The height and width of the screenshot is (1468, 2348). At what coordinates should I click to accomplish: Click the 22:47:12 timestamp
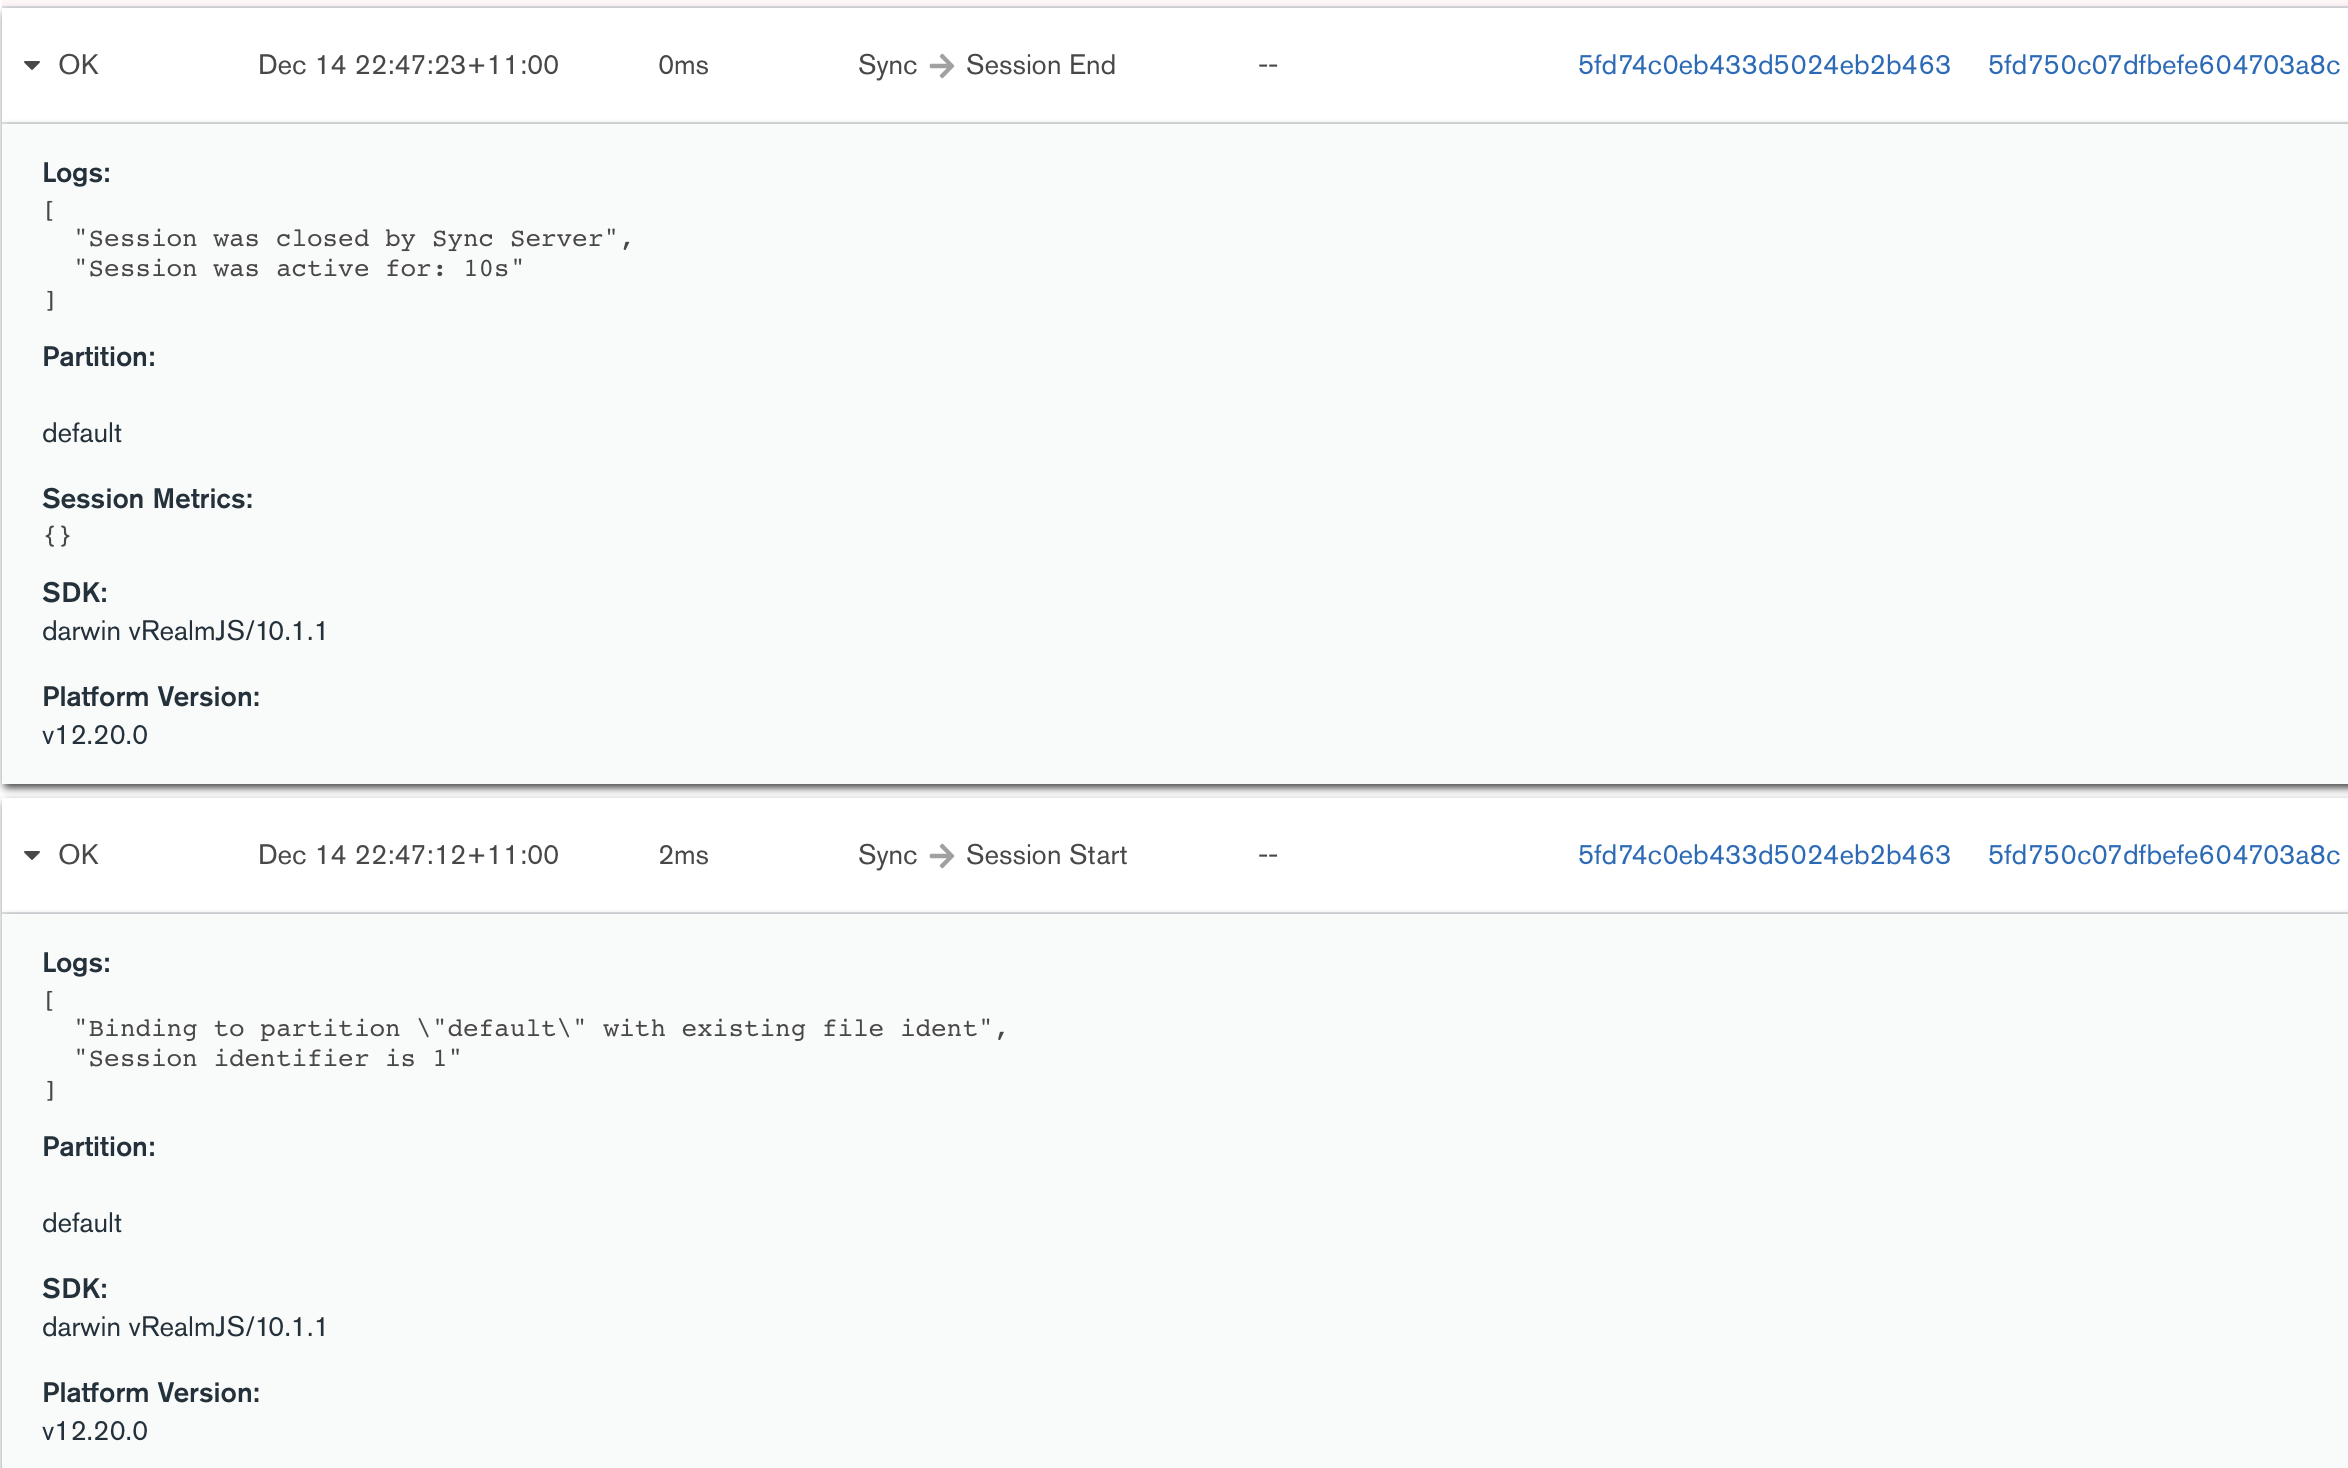point(408,856)
